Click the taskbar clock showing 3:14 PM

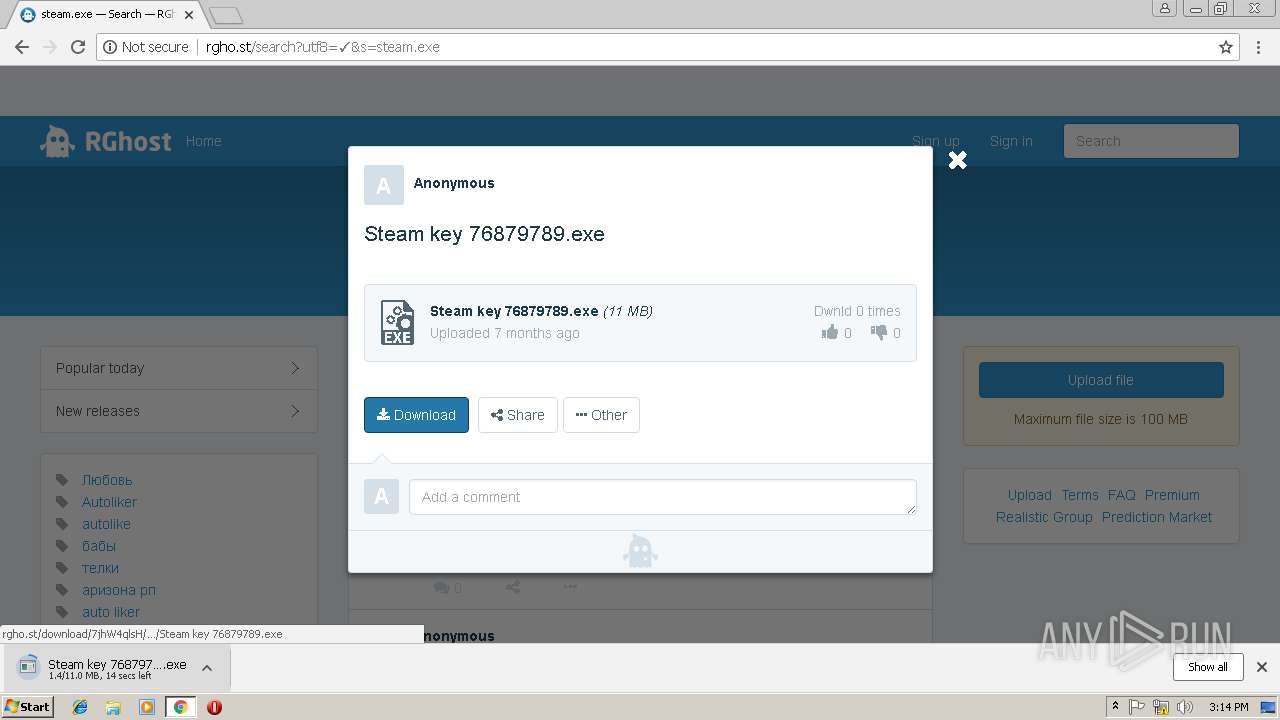pos(1228,707)
